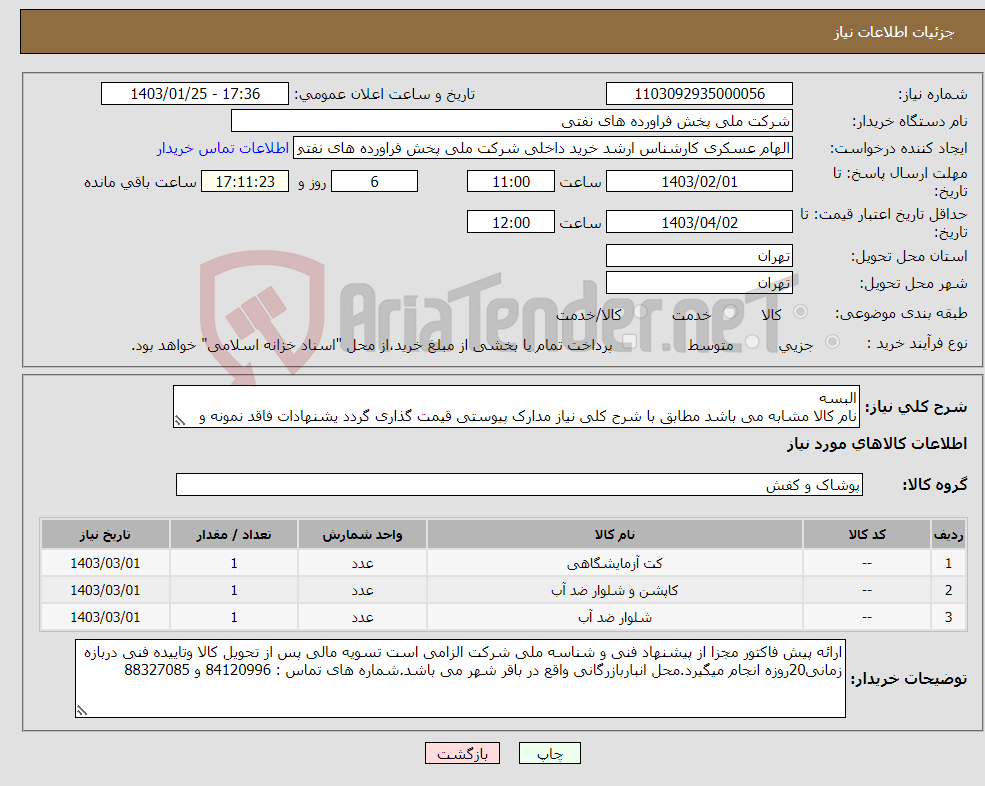Select the خدمت radio button
Screen dimensions: 985x786
[730, 312]
